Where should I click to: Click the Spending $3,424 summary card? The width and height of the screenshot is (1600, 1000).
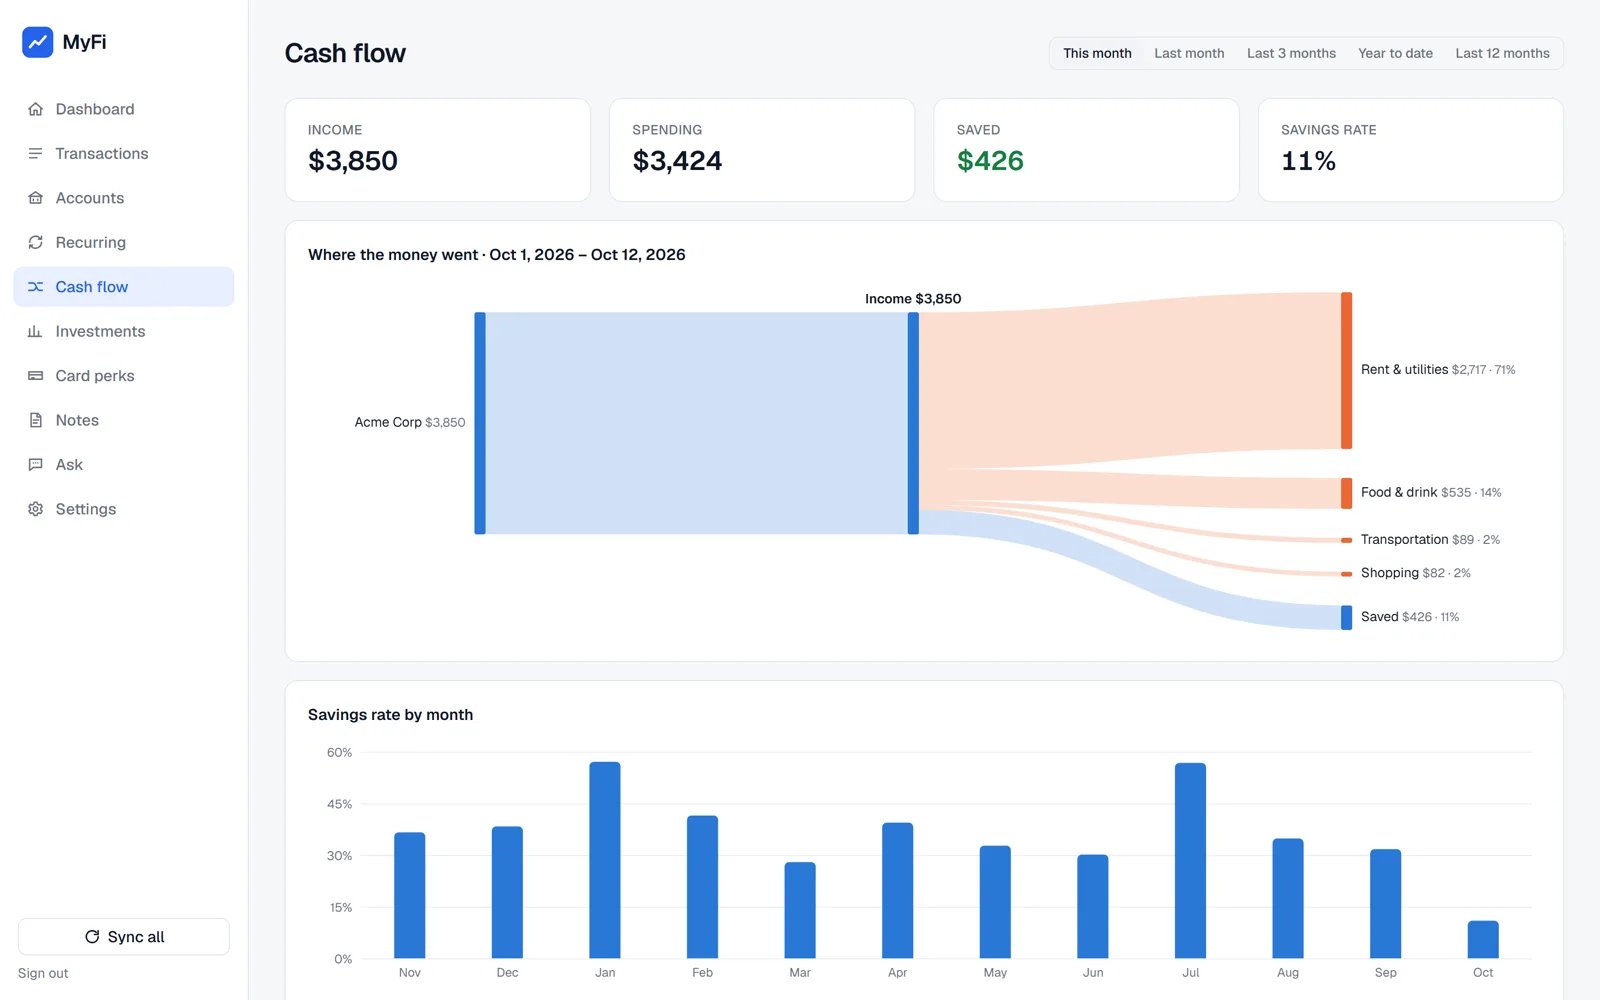tap(762, 150)
